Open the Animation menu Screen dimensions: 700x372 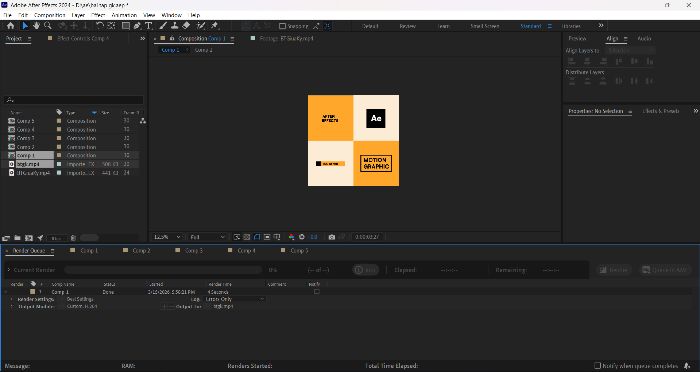pos(124,15)
